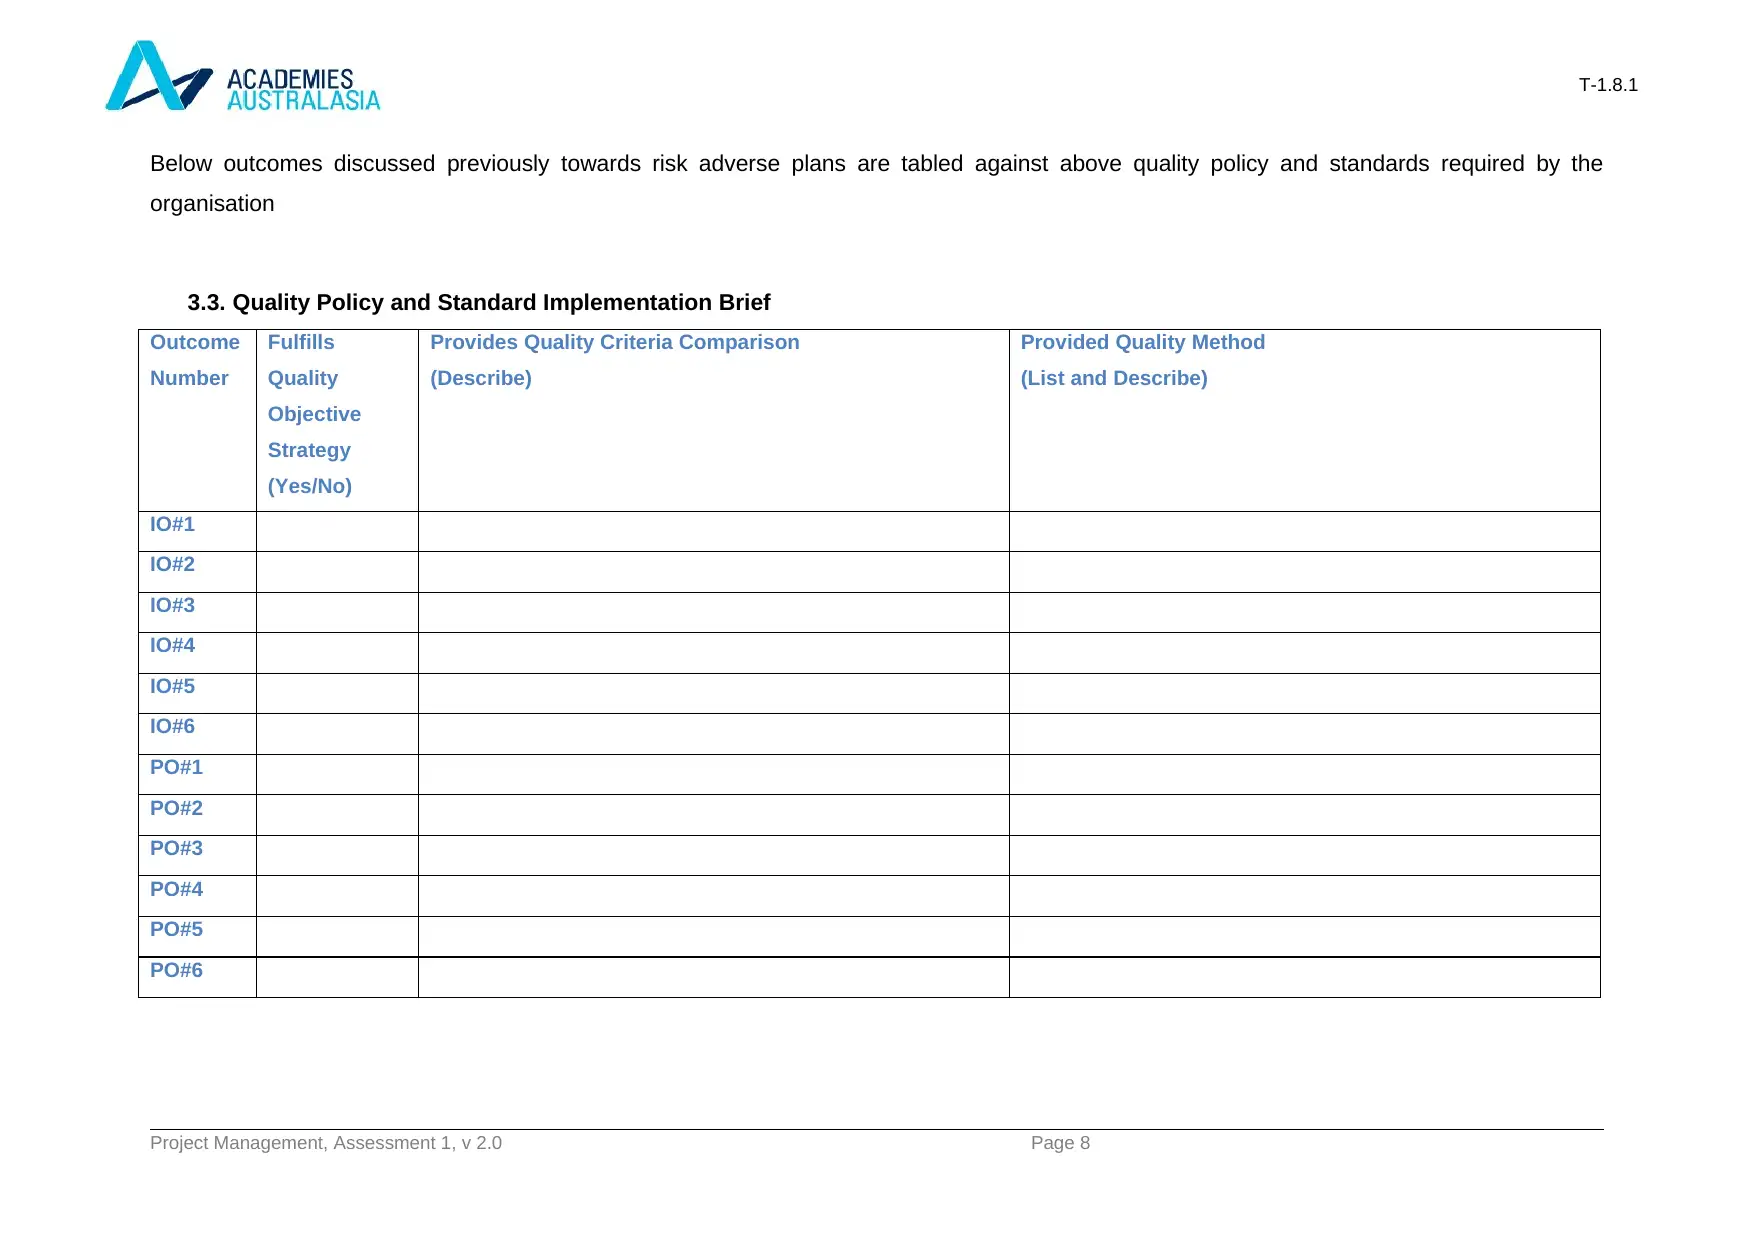Select the IO#1 row label
Screen dimensions: 1754x1241
pyautogui.click(x=172, y=524)
